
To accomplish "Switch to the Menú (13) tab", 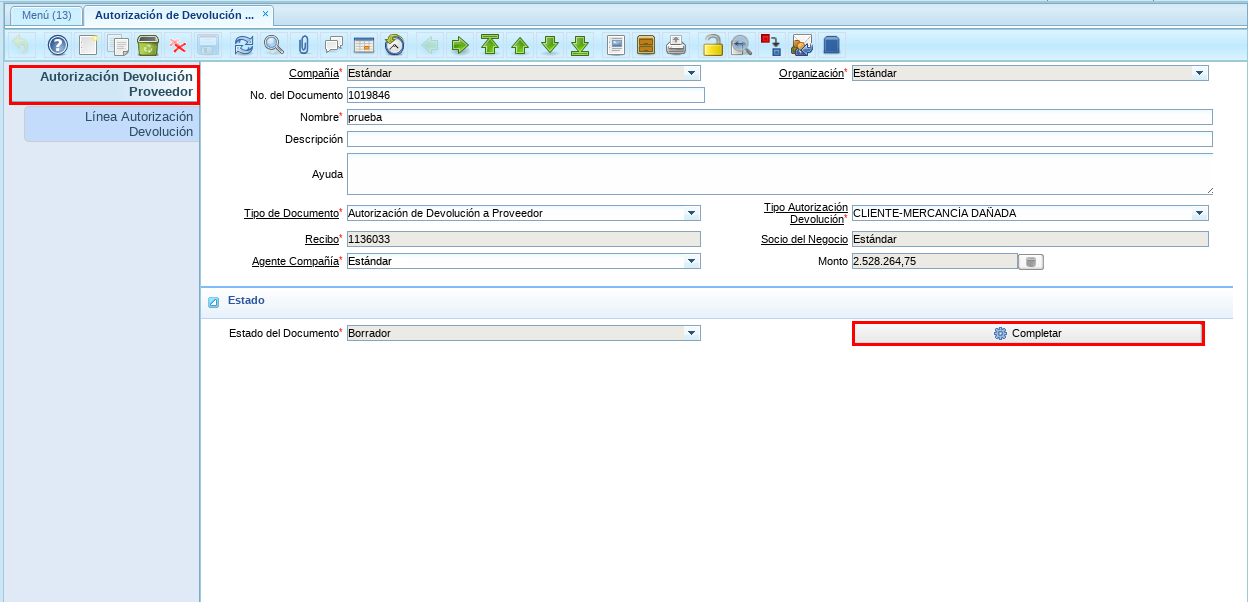I will pyautogui.click(x=46, y=15).
